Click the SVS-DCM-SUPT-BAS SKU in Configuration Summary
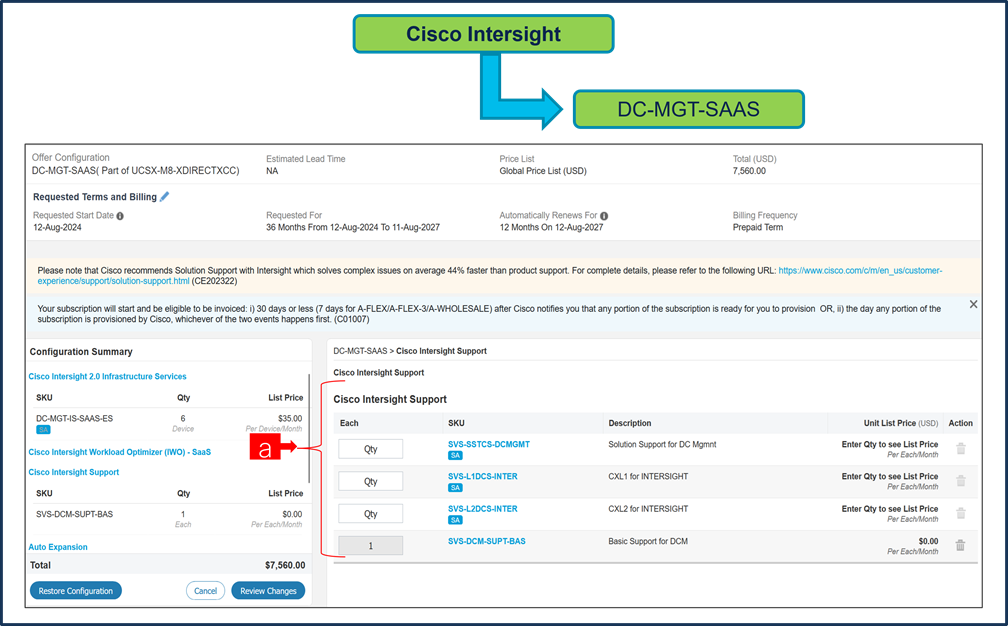The height and width of the screenshot is (626, 1008). click(x=75, y=514)
